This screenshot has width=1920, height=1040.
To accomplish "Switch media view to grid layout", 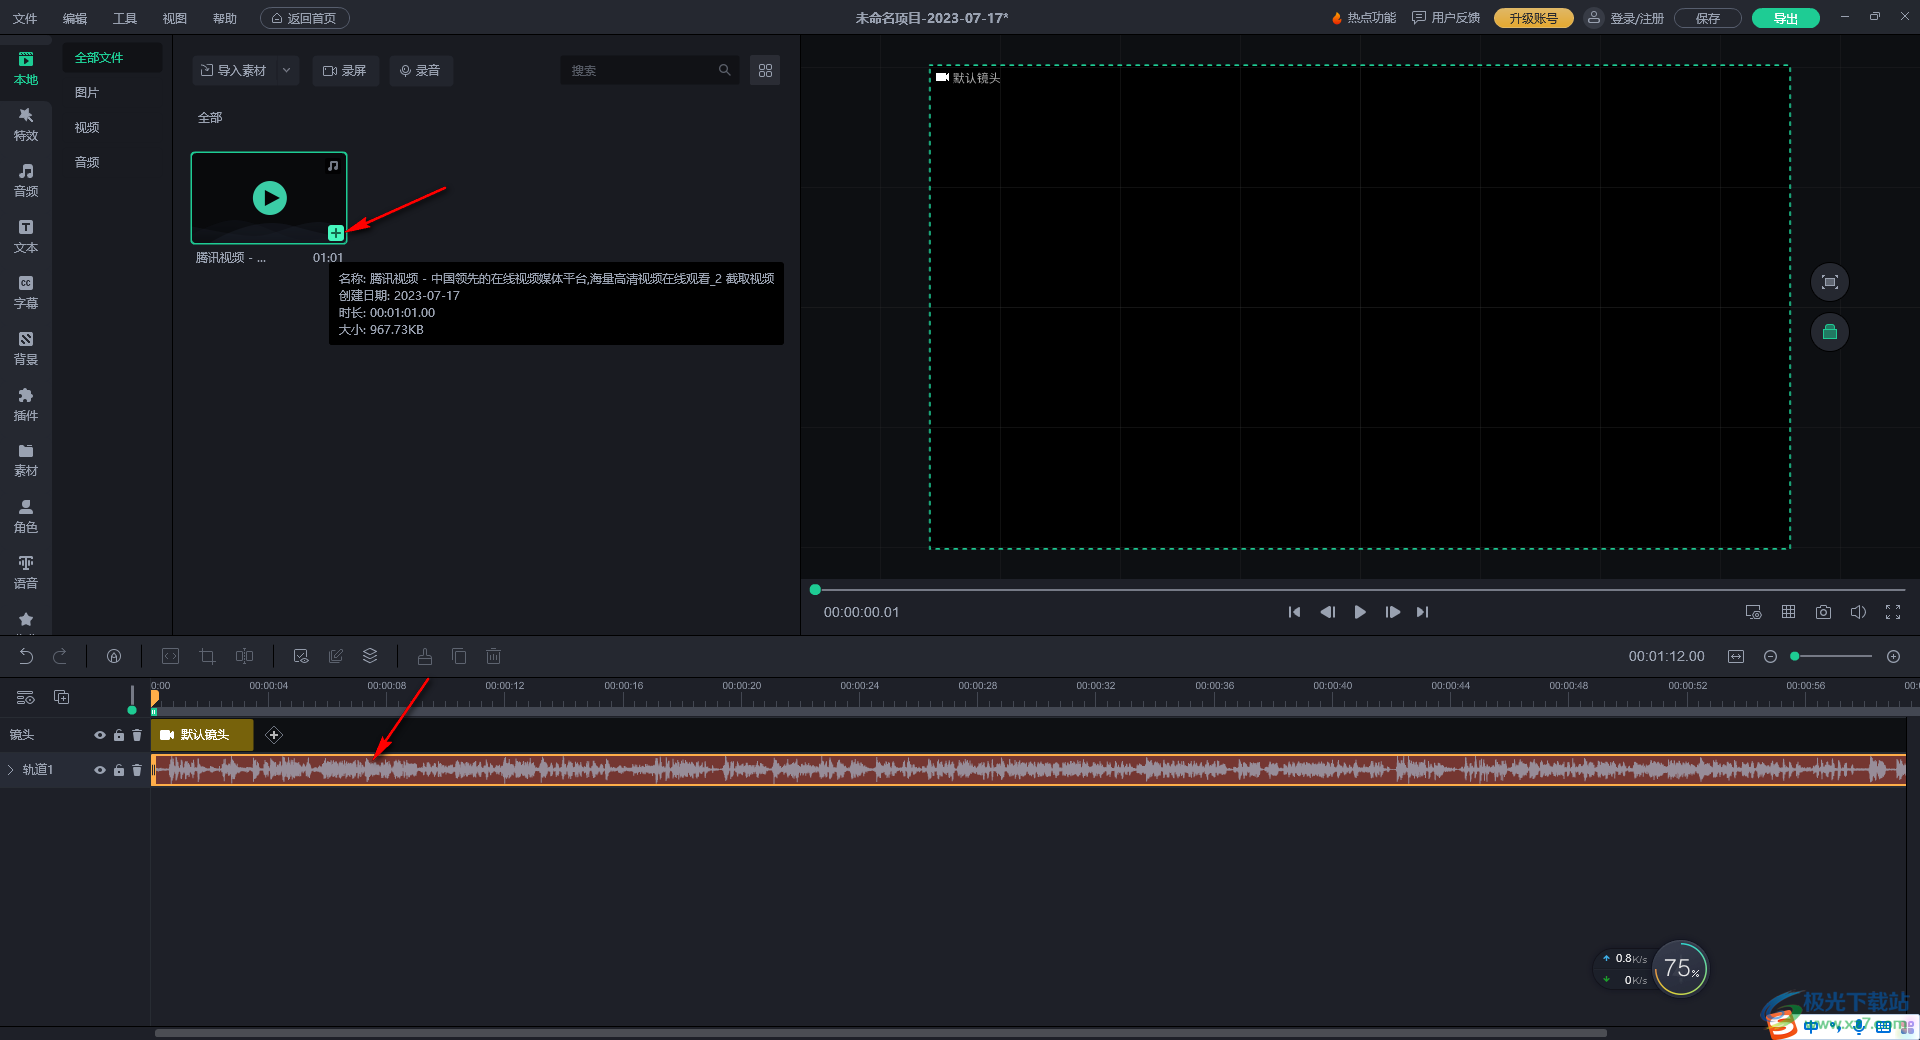I will coord(765,71).
